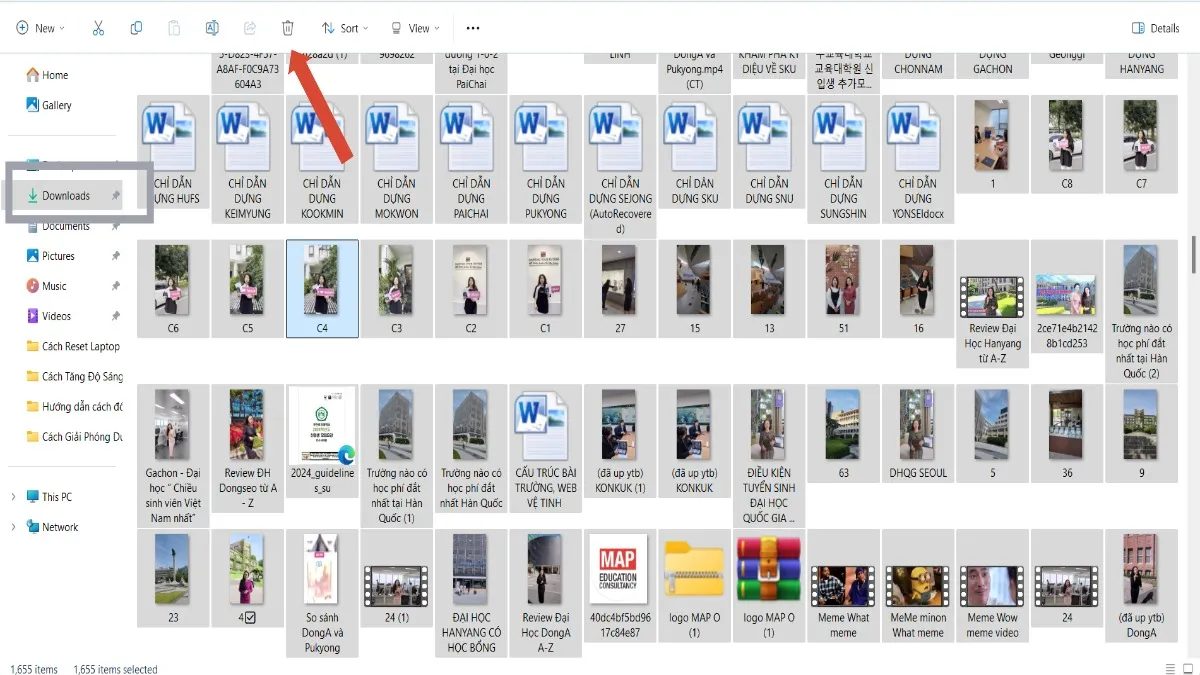Click the Cut scissors icon in toolbar
Image resolution: width=1200 pixels, height=675 pixels.
98,28
